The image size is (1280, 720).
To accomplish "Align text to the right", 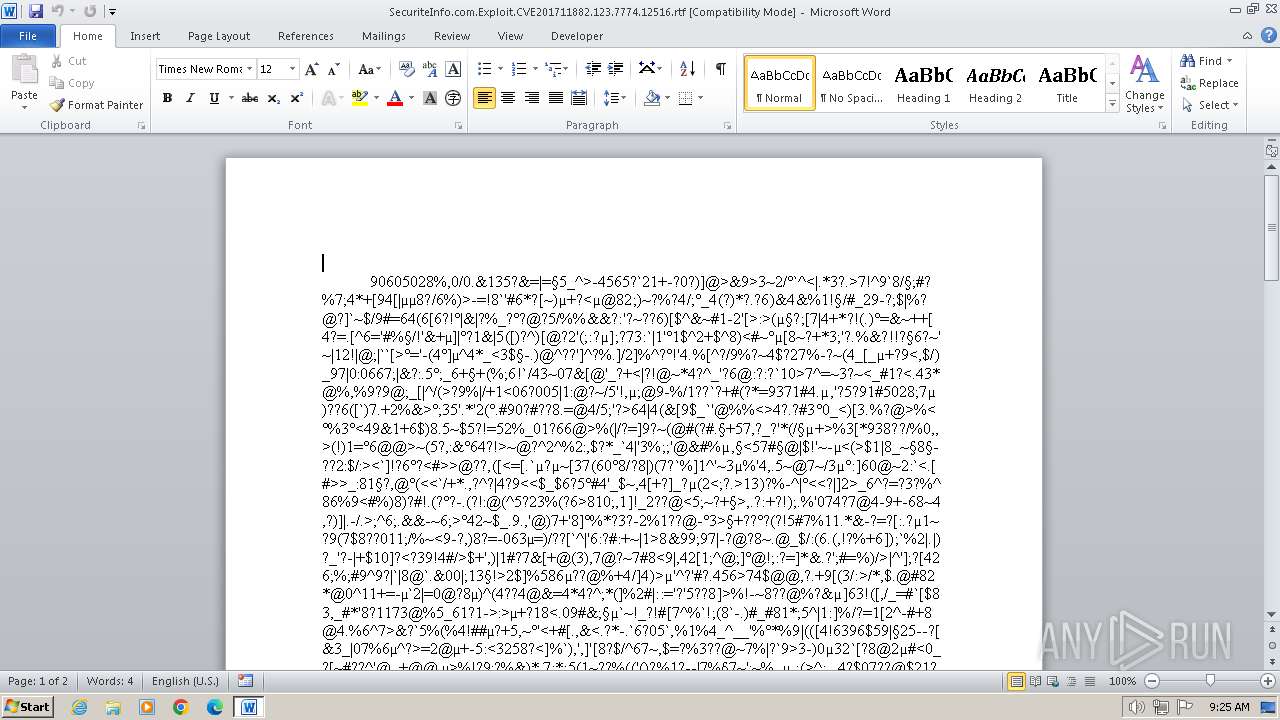I will click(x=531, y=98).
